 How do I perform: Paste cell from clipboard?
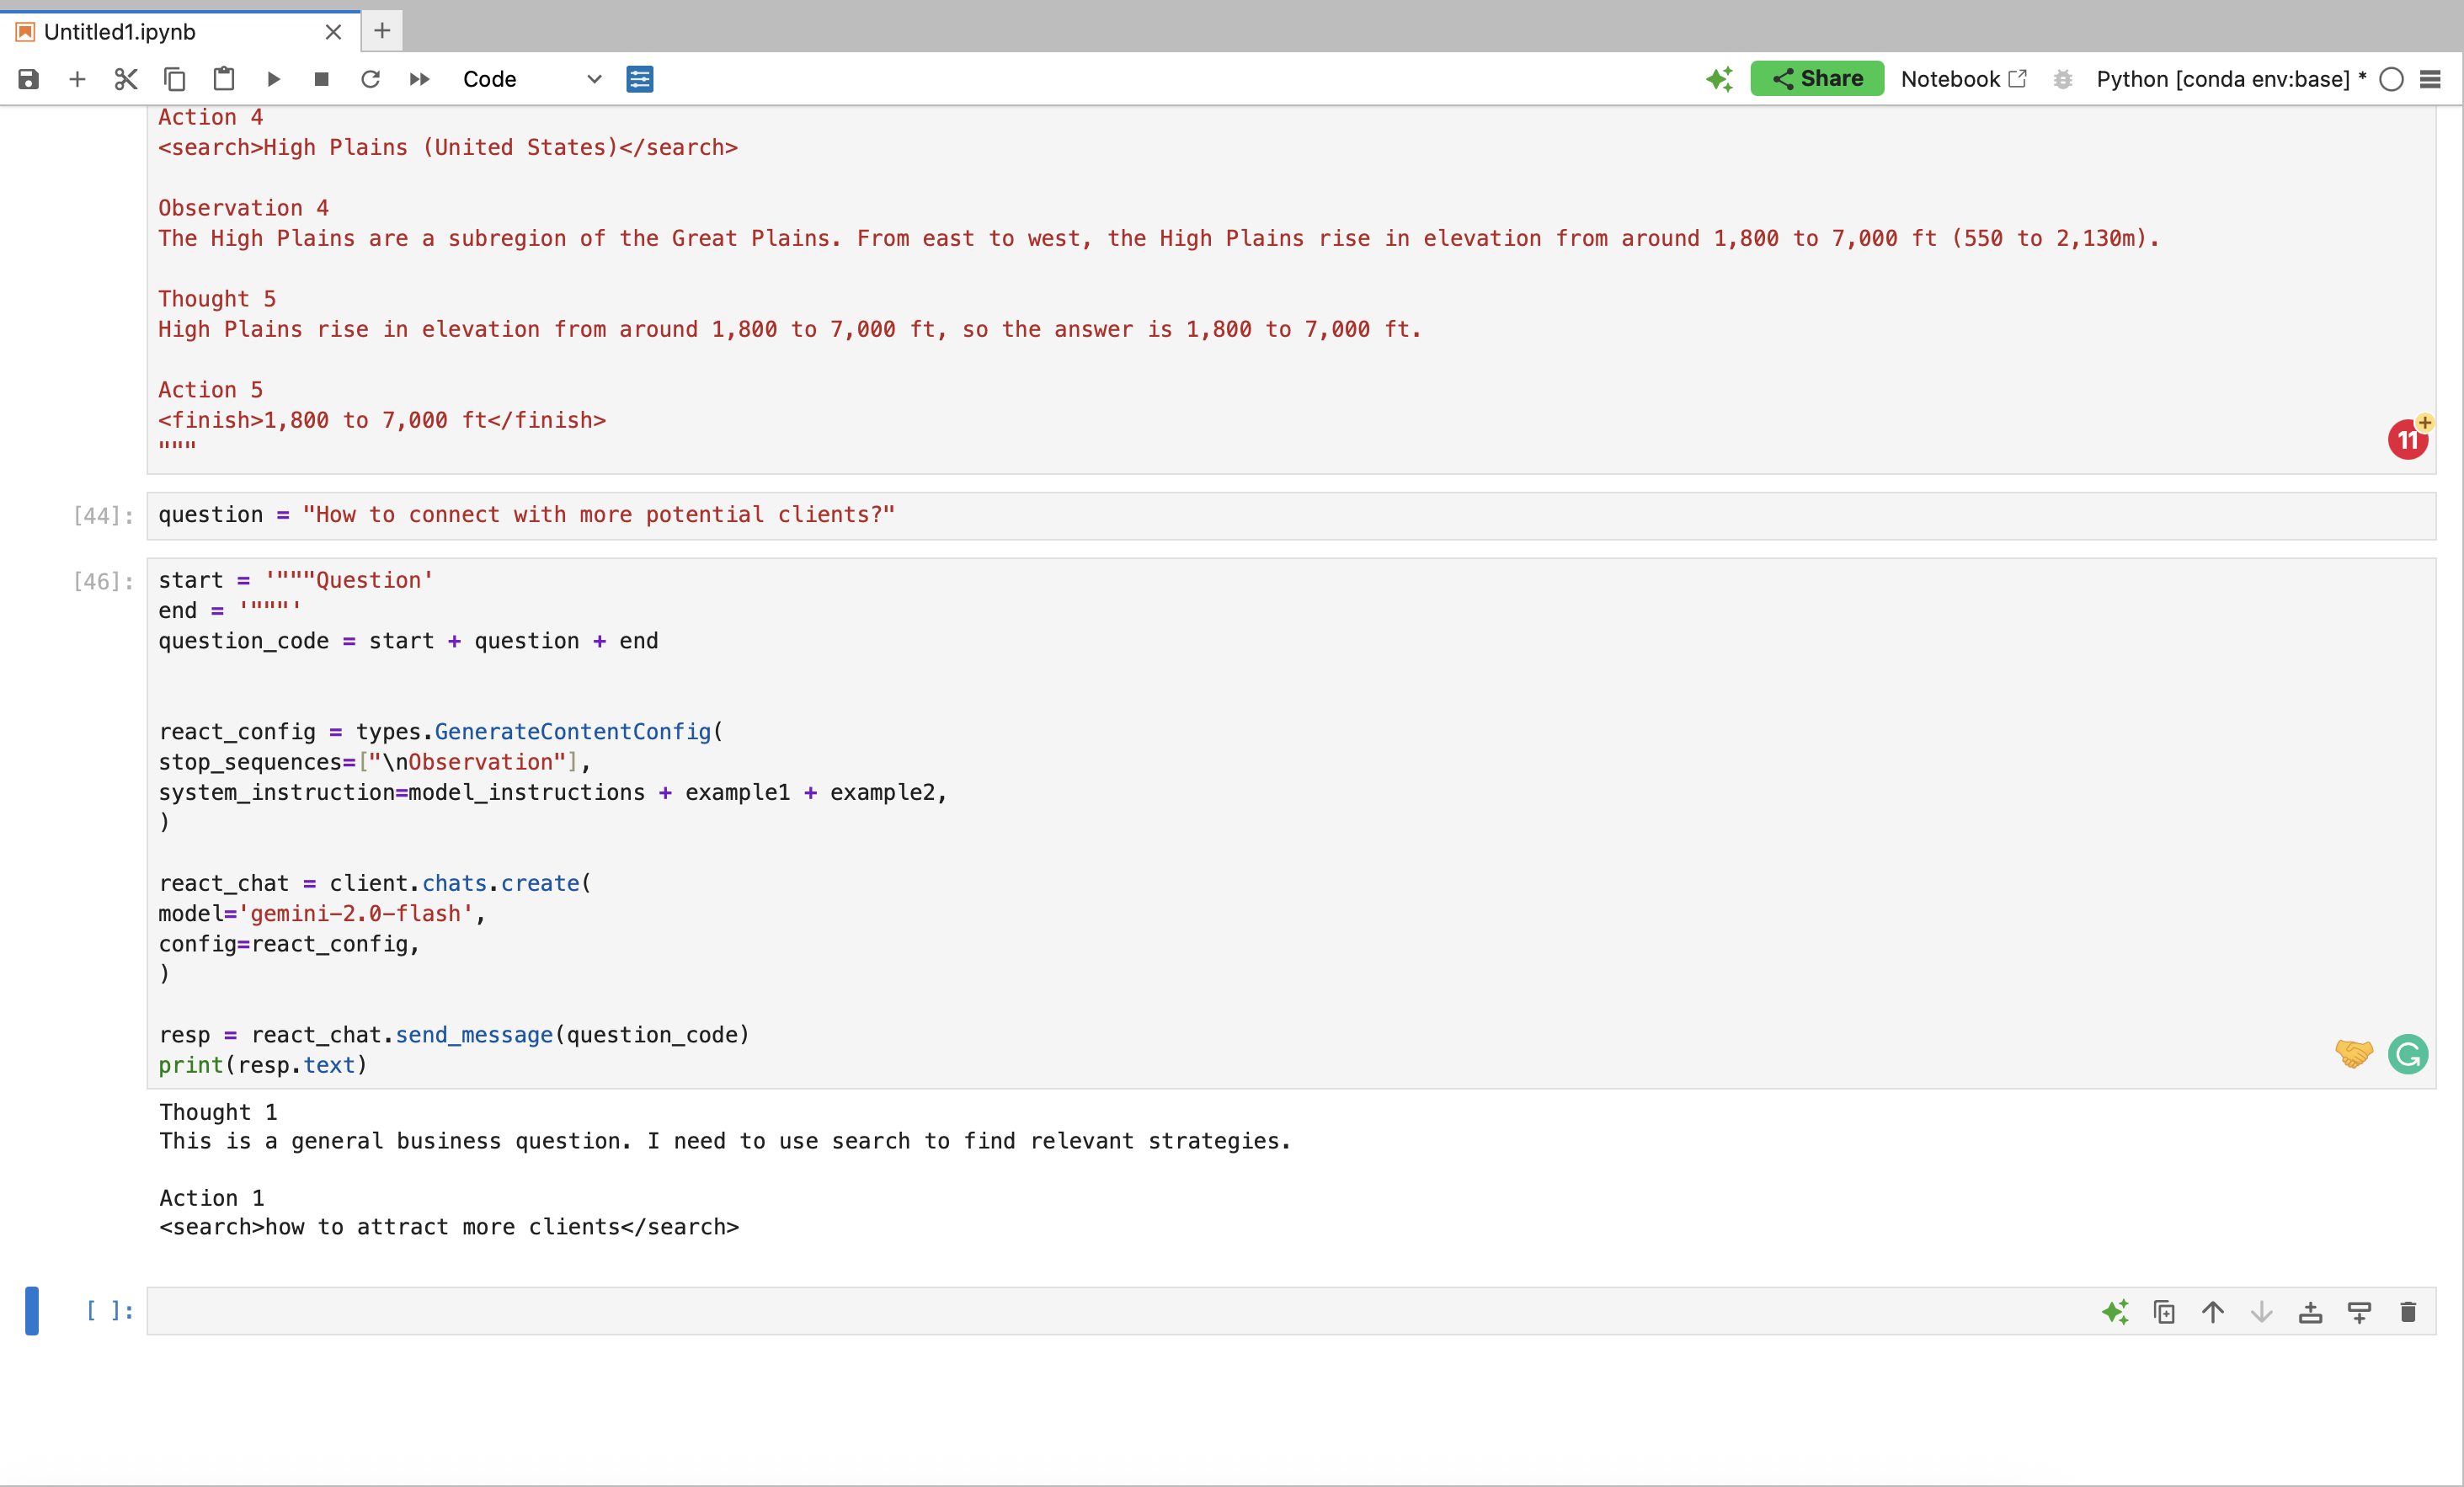[x=224, y=79]
